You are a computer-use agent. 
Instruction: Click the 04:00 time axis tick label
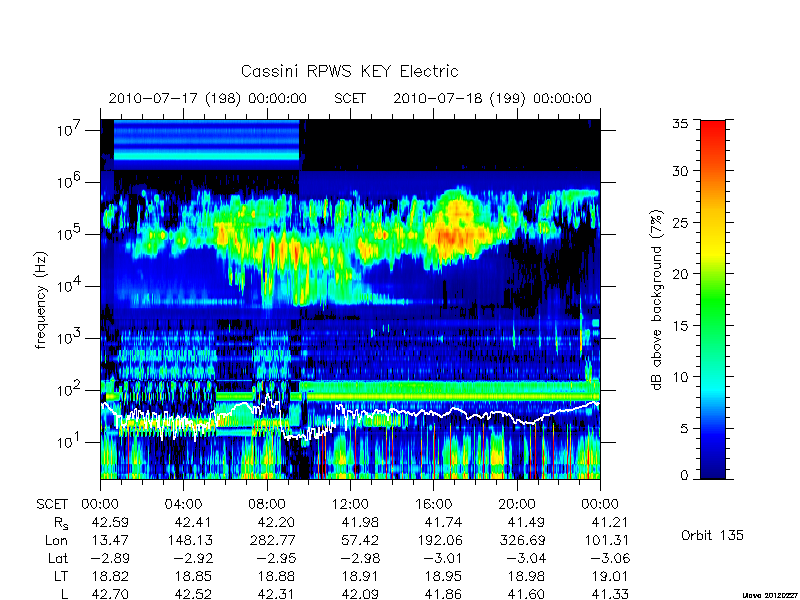[183, 505]
